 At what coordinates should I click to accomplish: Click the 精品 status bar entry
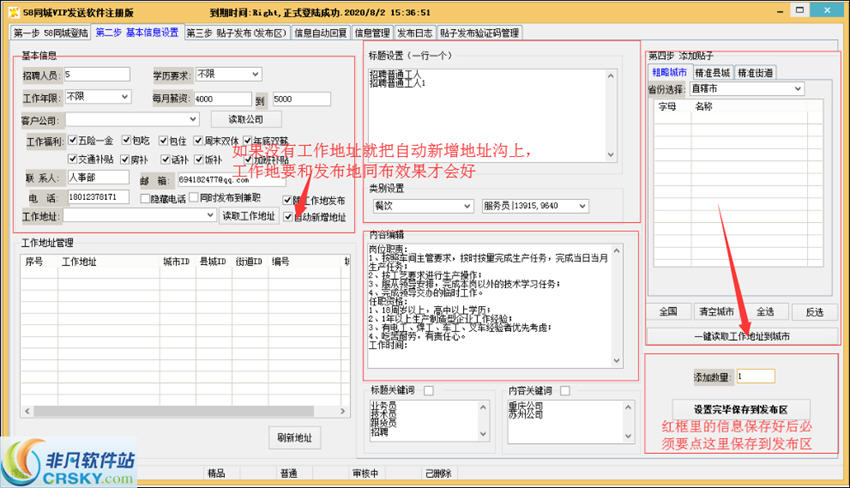pos(217,473)
